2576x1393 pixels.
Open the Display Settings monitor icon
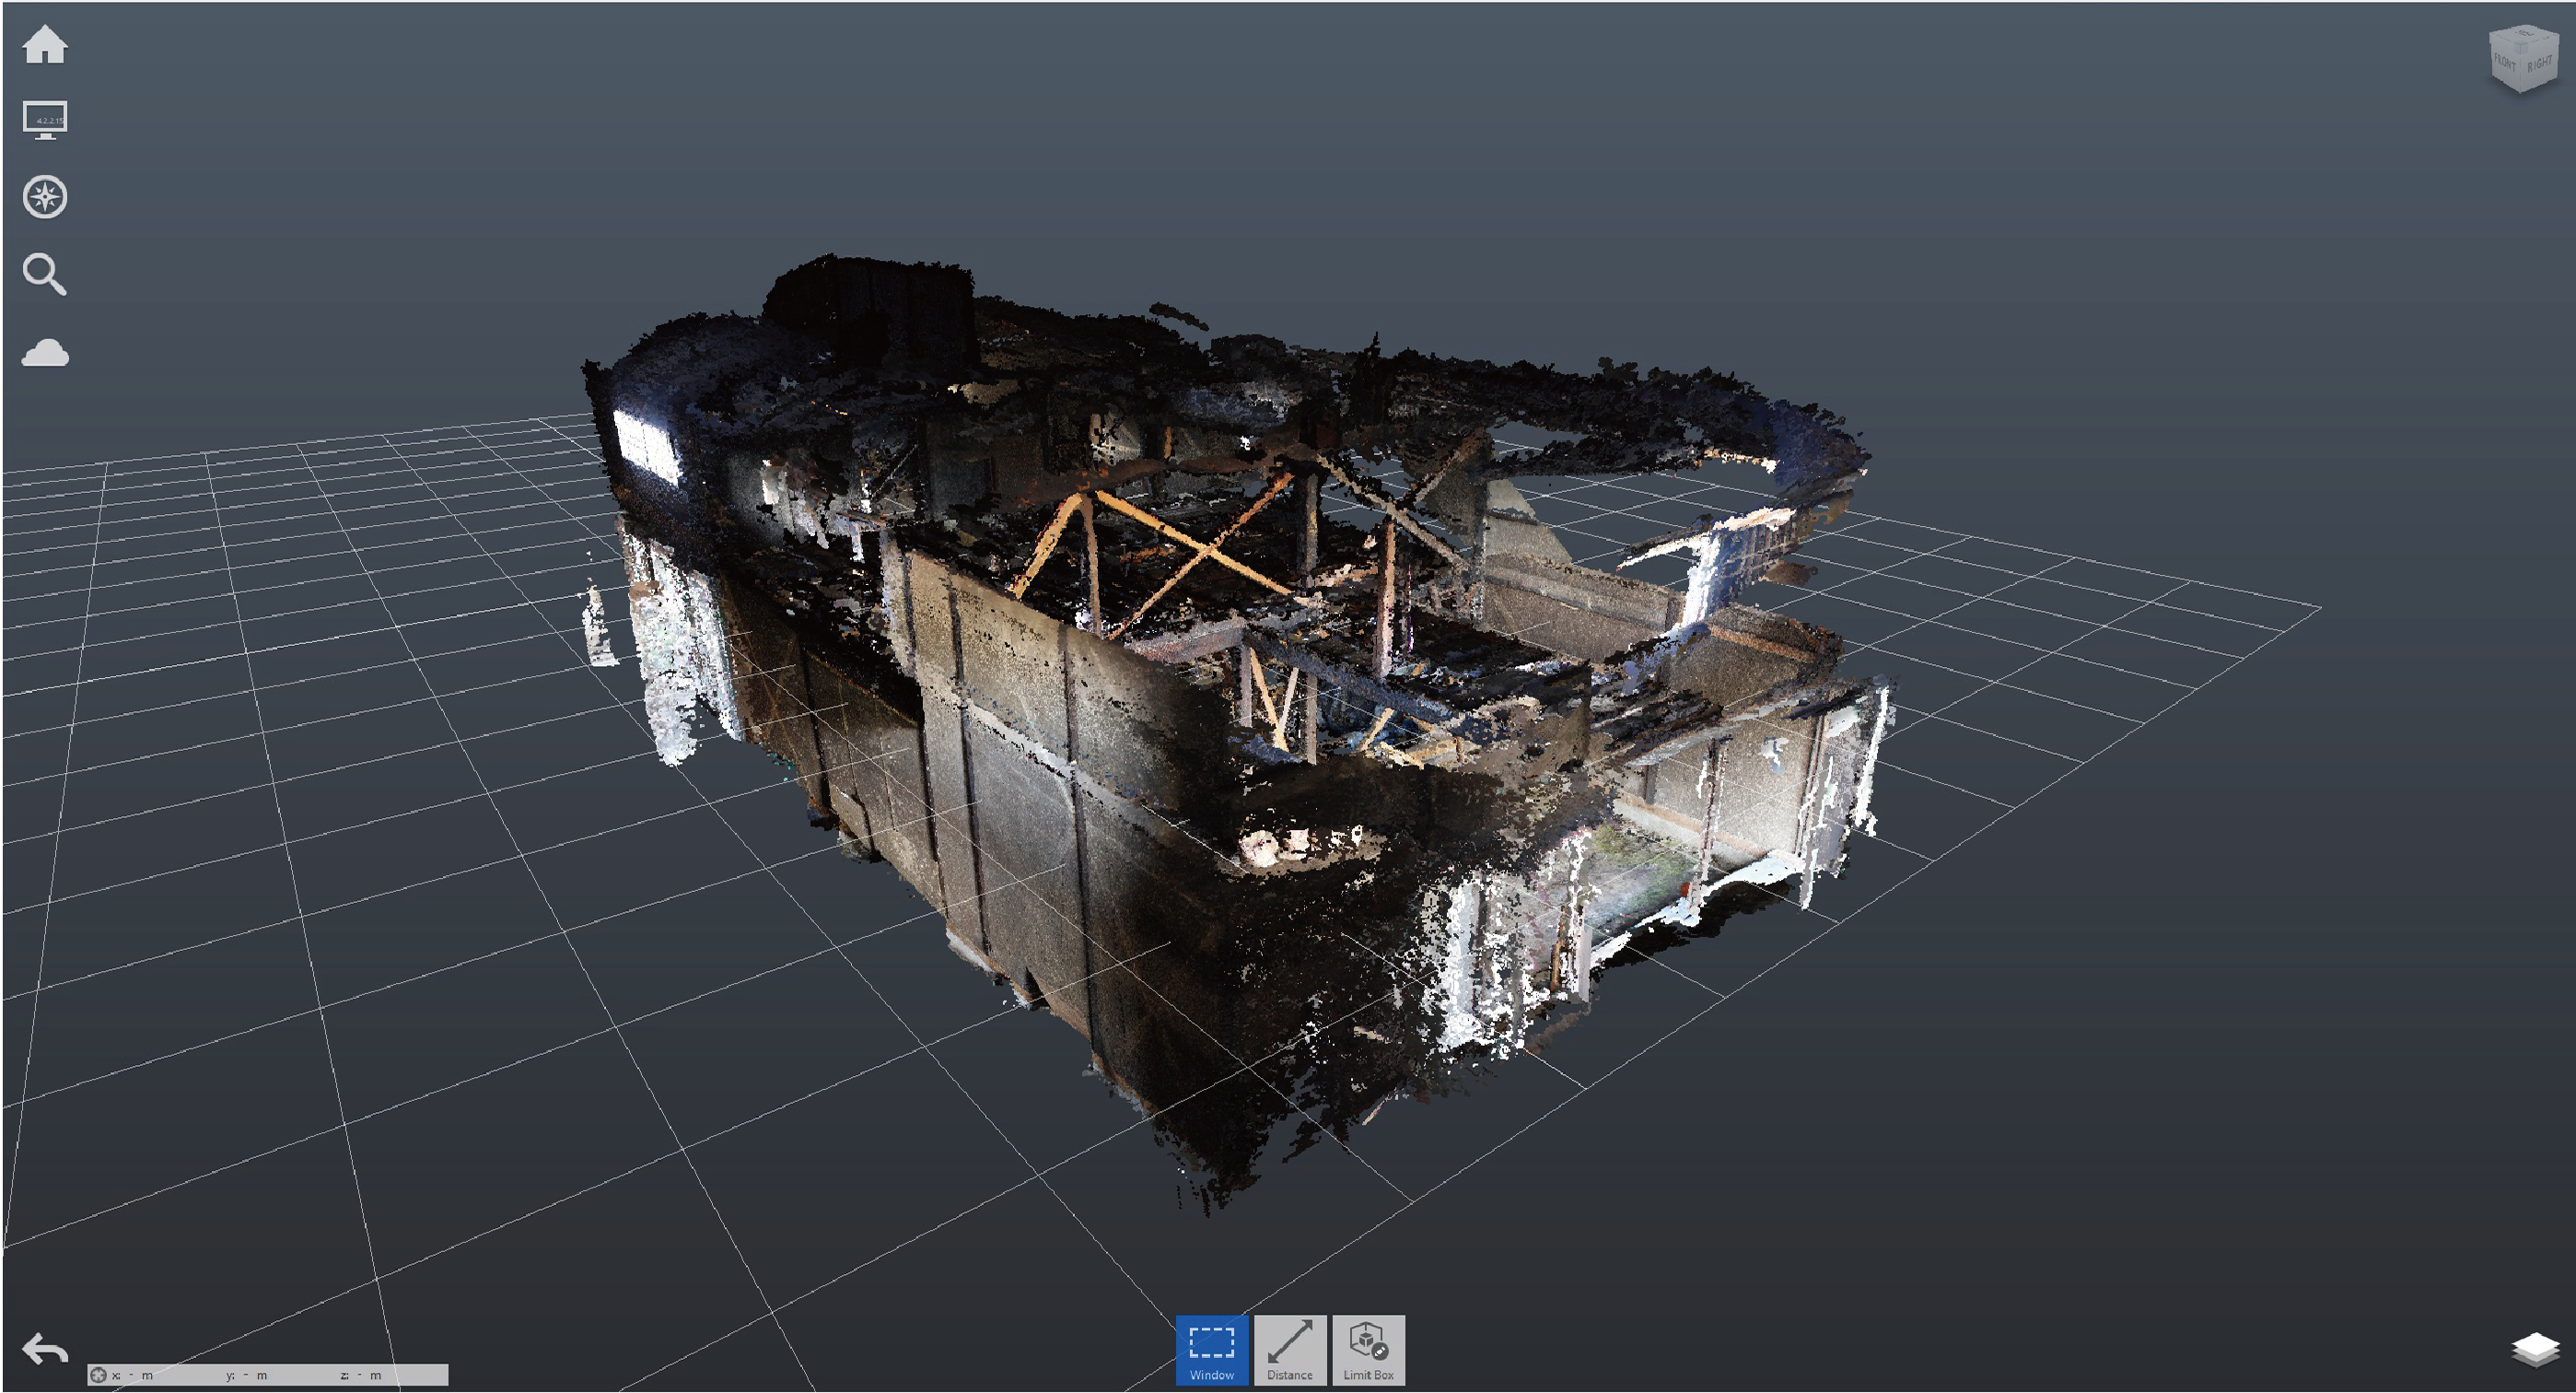point(45,120)
